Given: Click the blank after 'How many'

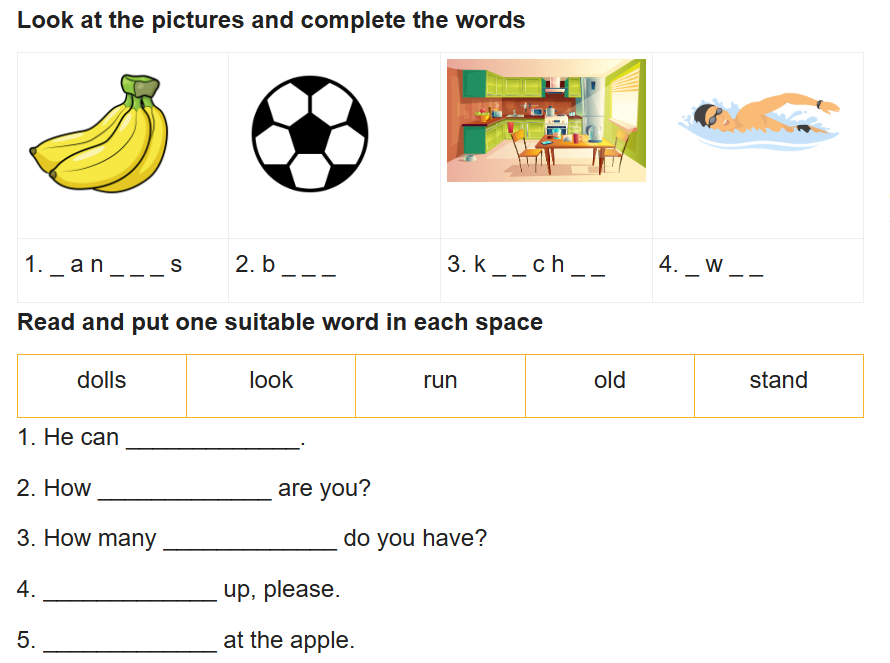Looking at the screenshot, I should [250, 540].
